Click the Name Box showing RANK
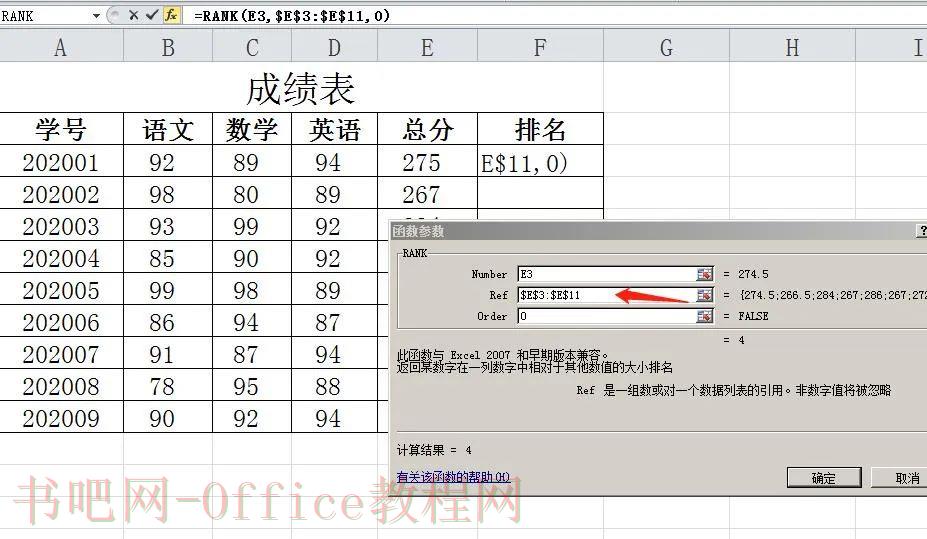The image size is (927, 539). pos(45,16)
